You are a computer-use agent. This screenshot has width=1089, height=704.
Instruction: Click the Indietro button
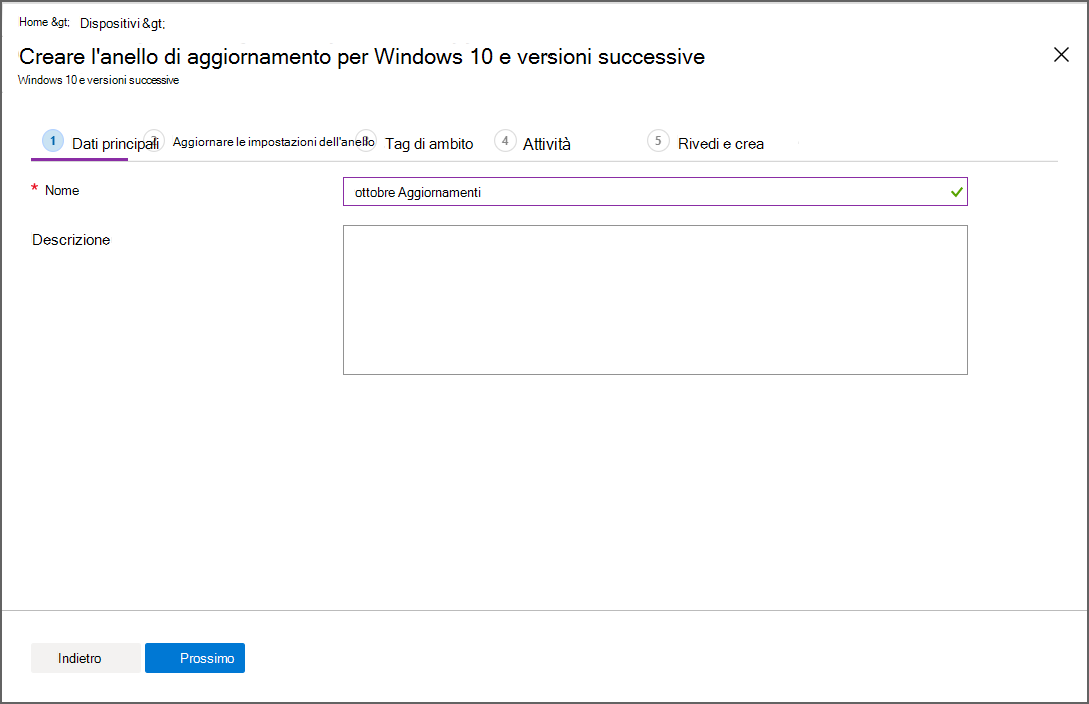tap(86, 657)
